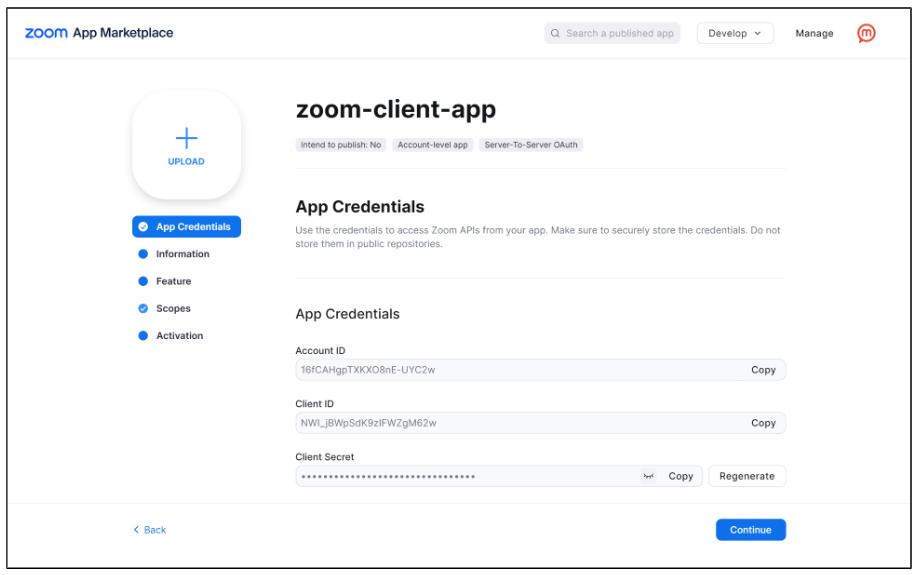
Task: Click the Feature step bullet
Action: click(143, 281)
